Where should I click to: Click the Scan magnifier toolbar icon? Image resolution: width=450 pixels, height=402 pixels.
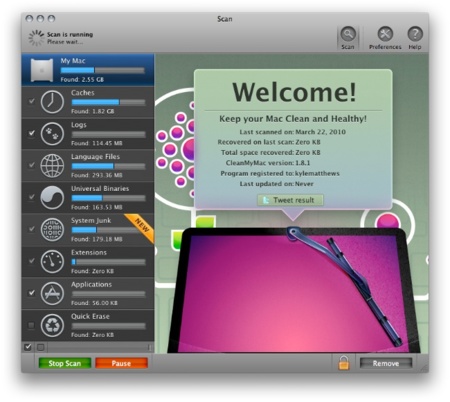(348, 34)
